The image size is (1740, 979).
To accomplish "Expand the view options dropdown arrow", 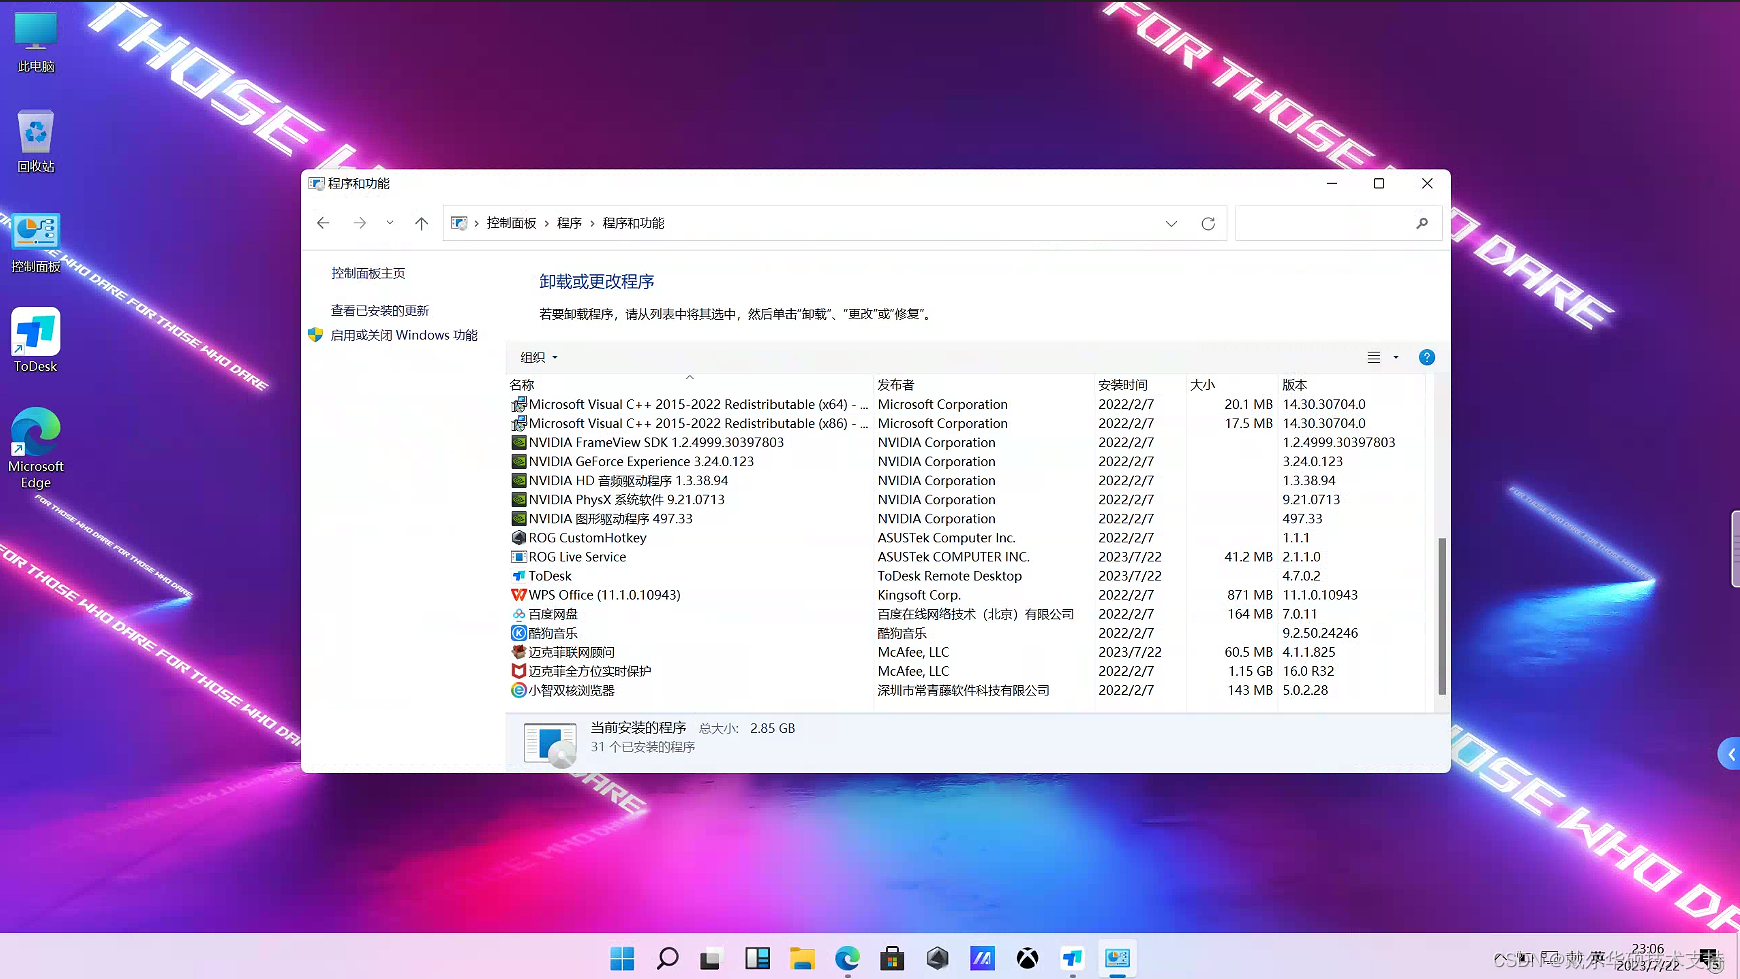I will [x=1396, y=357].
